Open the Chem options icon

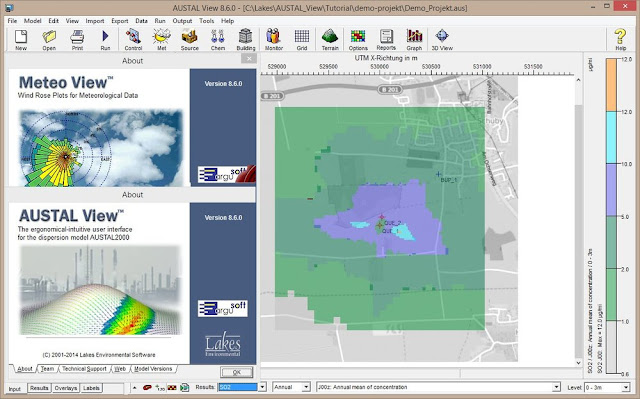coord(218,40)
